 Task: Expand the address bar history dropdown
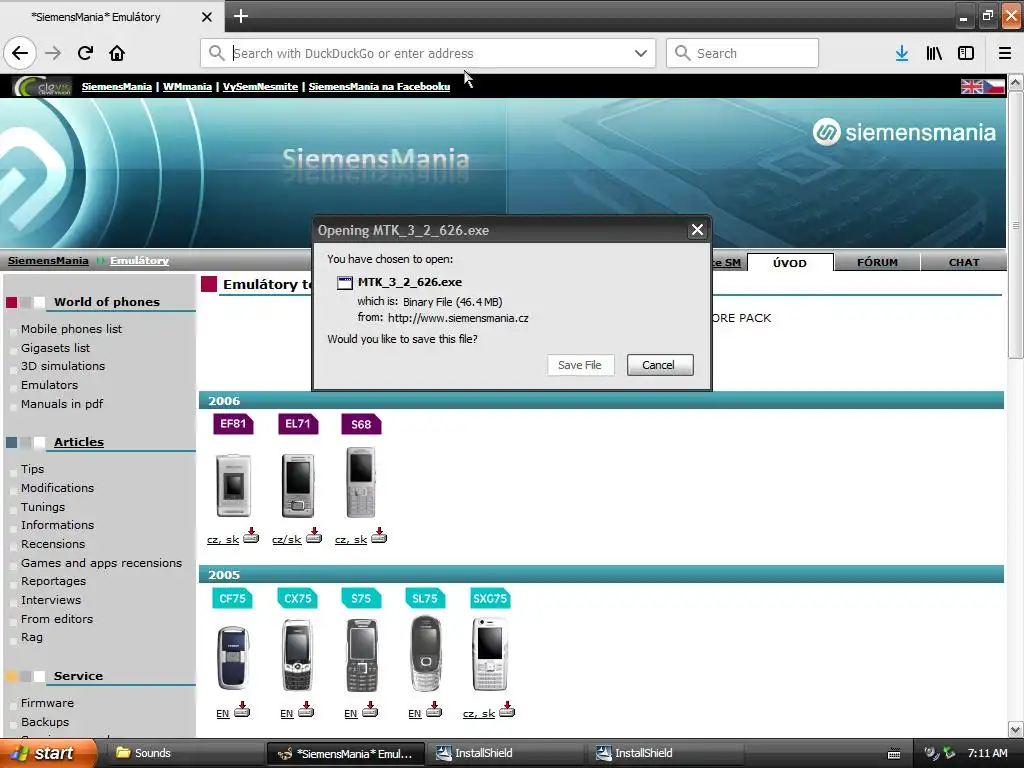coord(641,53)
